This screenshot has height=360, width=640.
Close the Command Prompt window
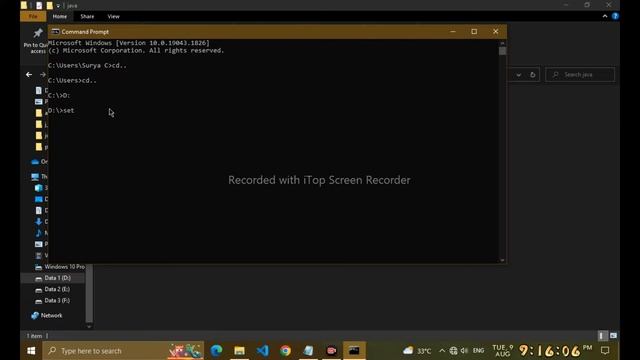click(x=496, y=31)
